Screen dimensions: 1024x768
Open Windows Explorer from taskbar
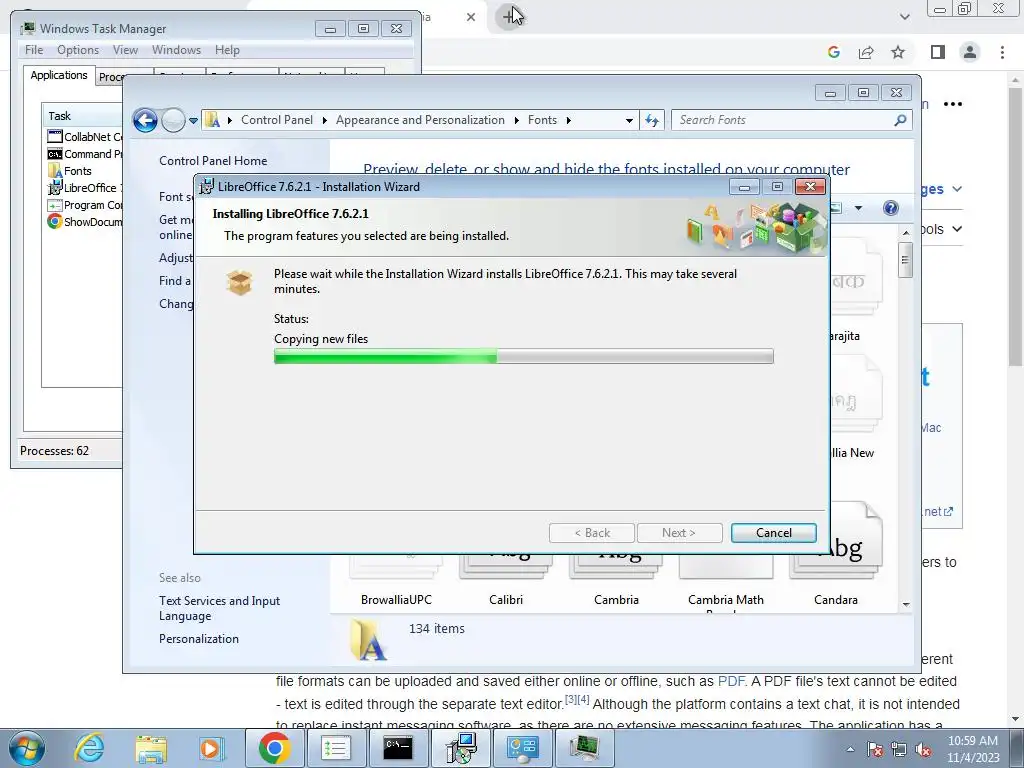pos(151,748)
